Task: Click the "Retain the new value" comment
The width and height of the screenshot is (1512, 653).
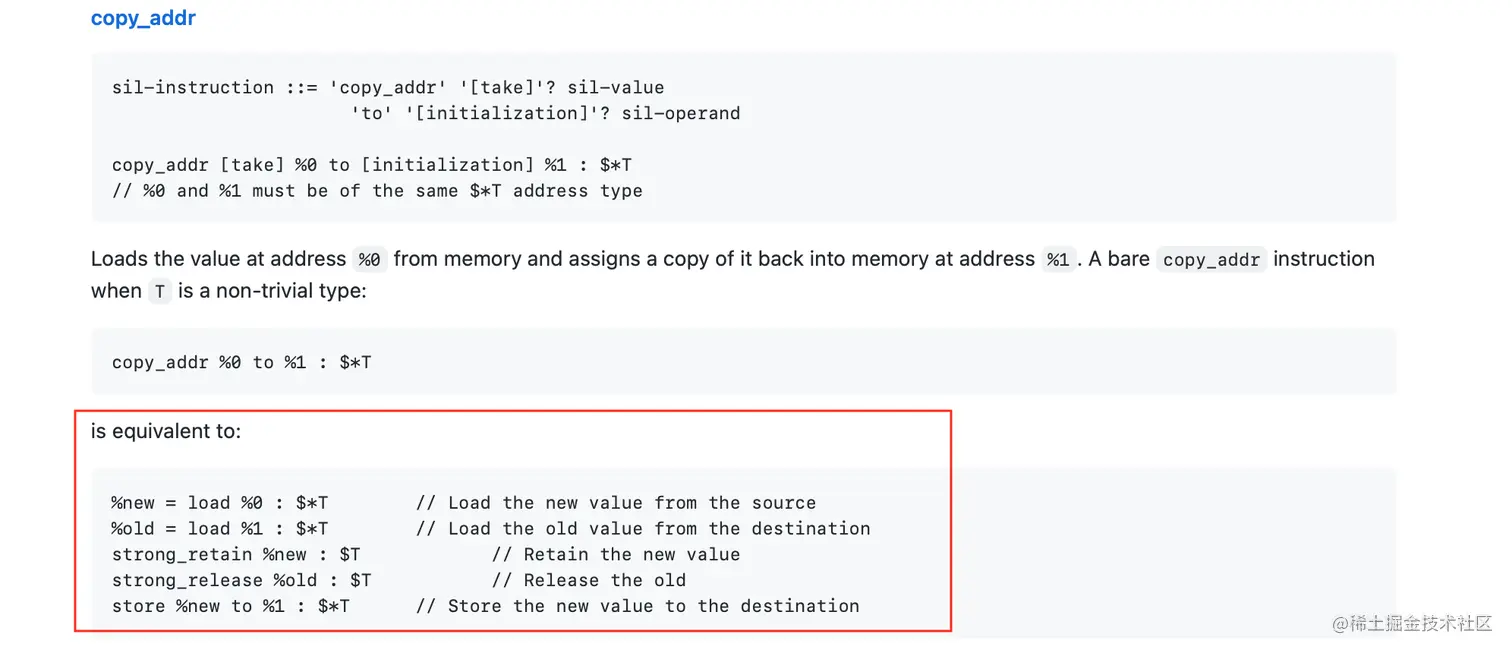Action: (616, 555)
